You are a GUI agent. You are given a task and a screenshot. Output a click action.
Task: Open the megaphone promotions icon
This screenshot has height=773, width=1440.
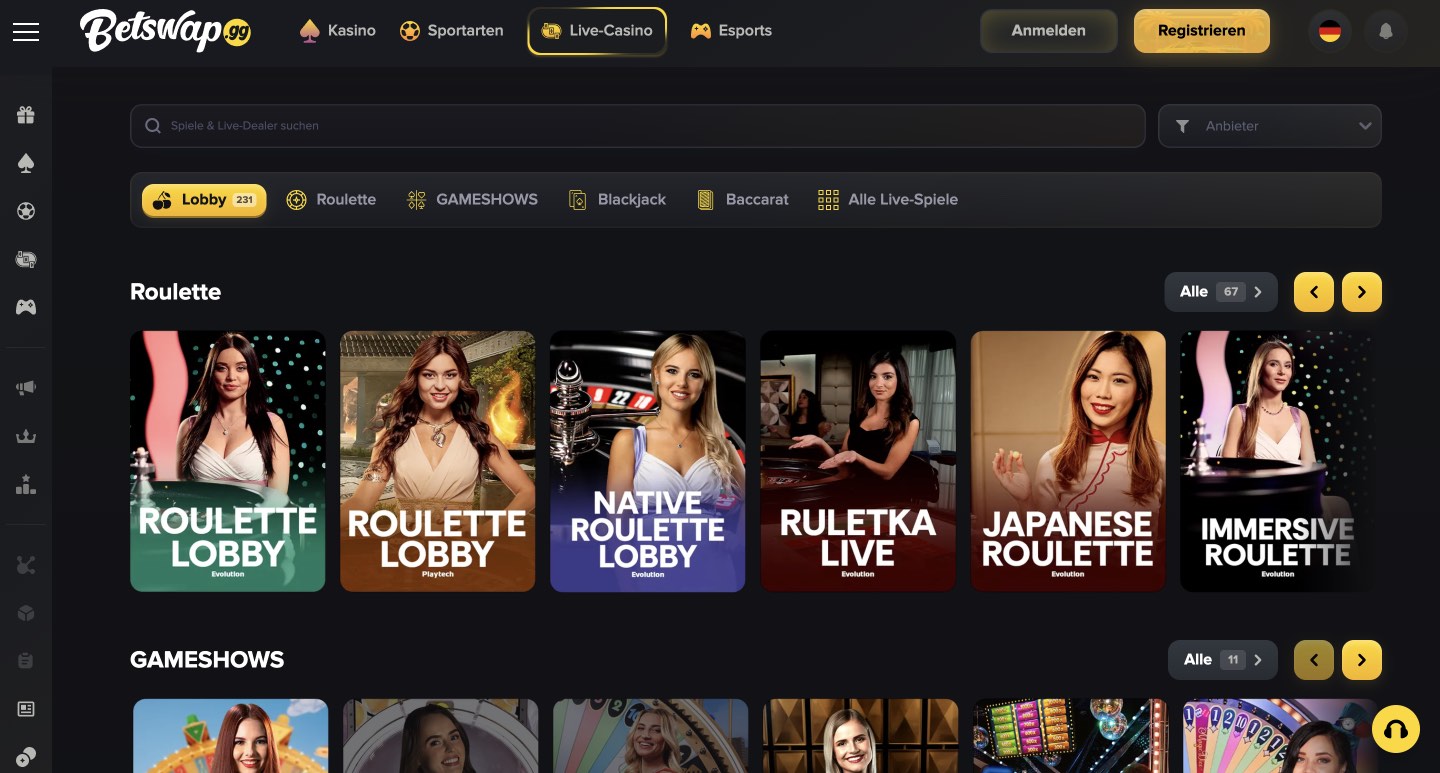coord(26,388)
